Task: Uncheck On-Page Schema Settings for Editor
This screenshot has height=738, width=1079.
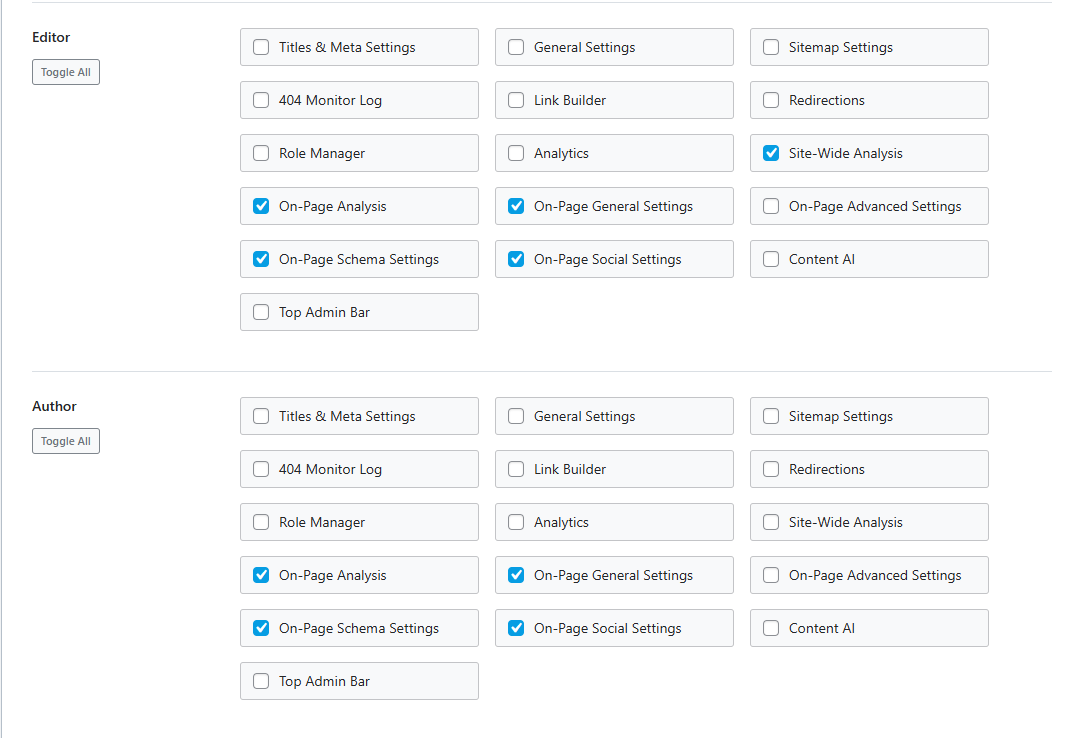Action: coord(261,259)
